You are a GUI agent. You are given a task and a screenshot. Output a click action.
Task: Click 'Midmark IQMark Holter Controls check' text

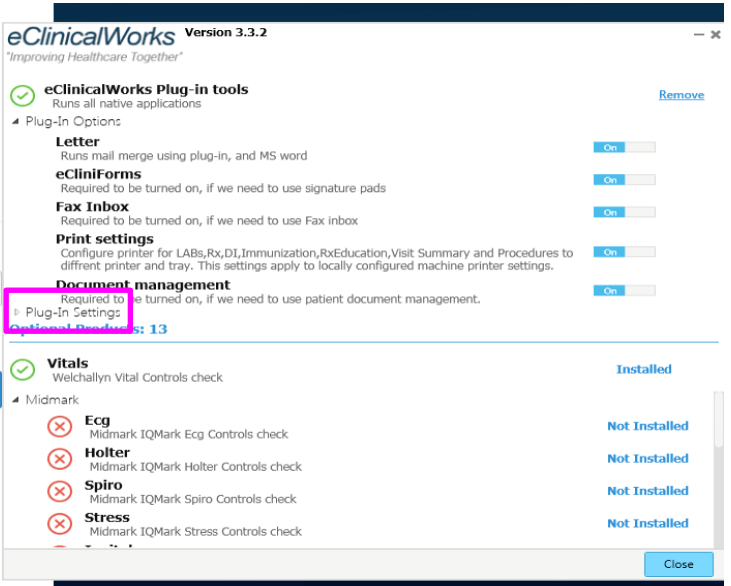pyautogui.click(x=196, y=467)
